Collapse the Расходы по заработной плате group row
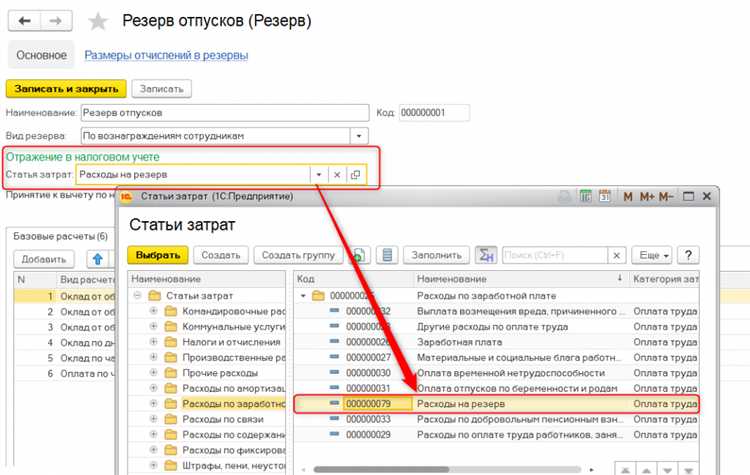 pyautogui.click(x=303, y=296)
